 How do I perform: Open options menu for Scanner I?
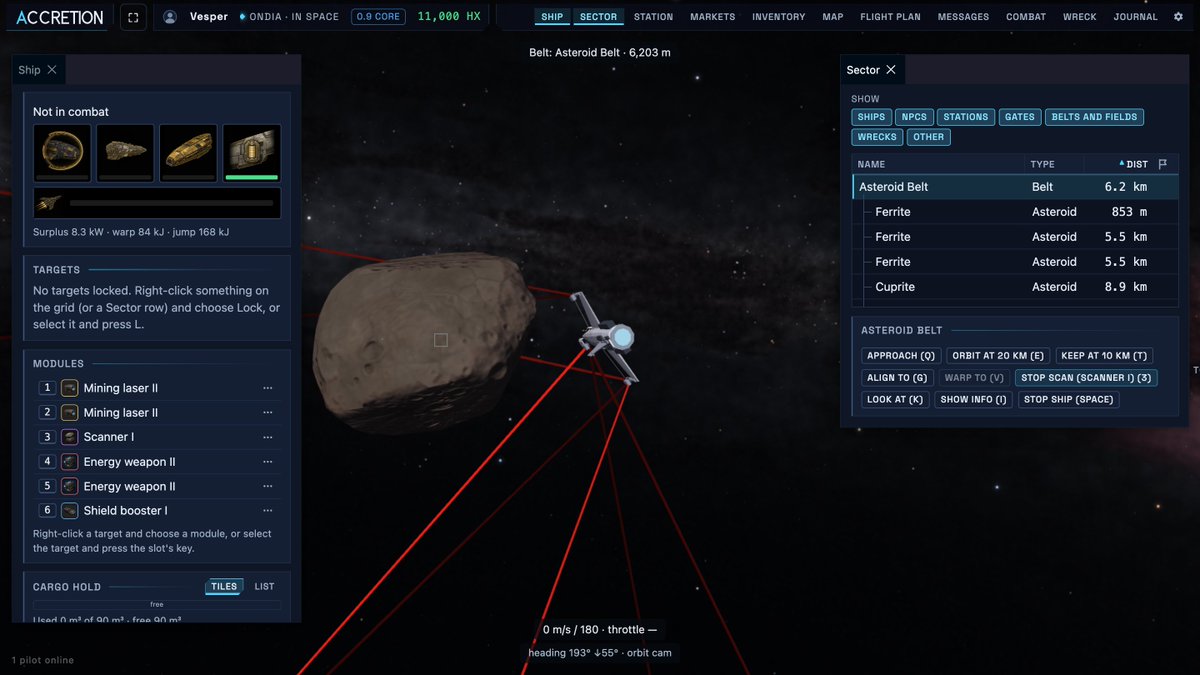[x=268, y=437]
